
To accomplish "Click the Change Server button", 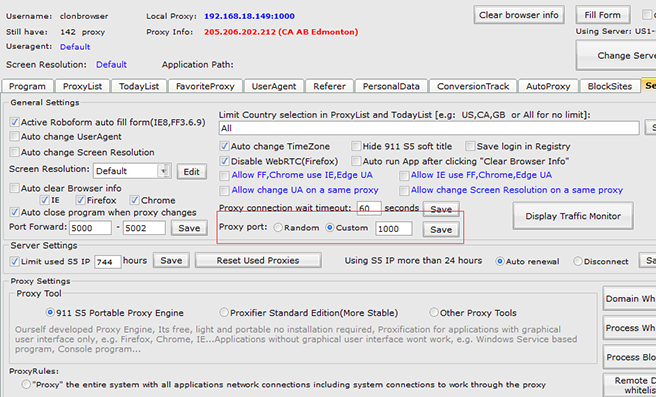I will pyautogui.click(x=616, y=55).
